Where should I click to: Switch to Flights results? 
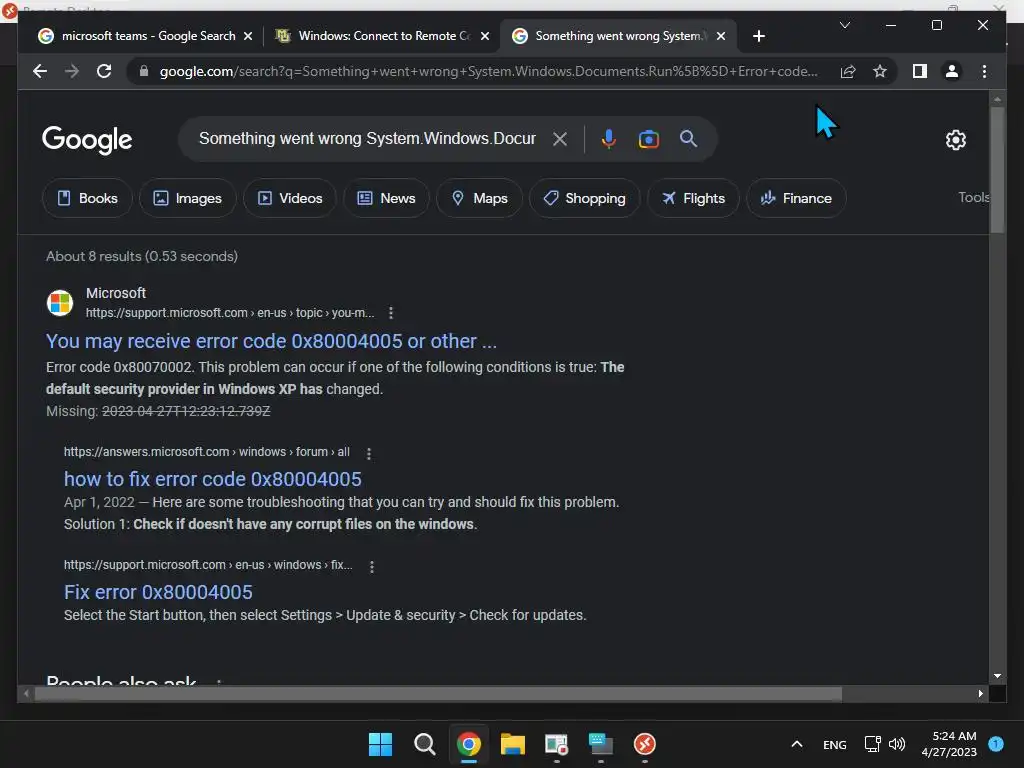(693, 198)
